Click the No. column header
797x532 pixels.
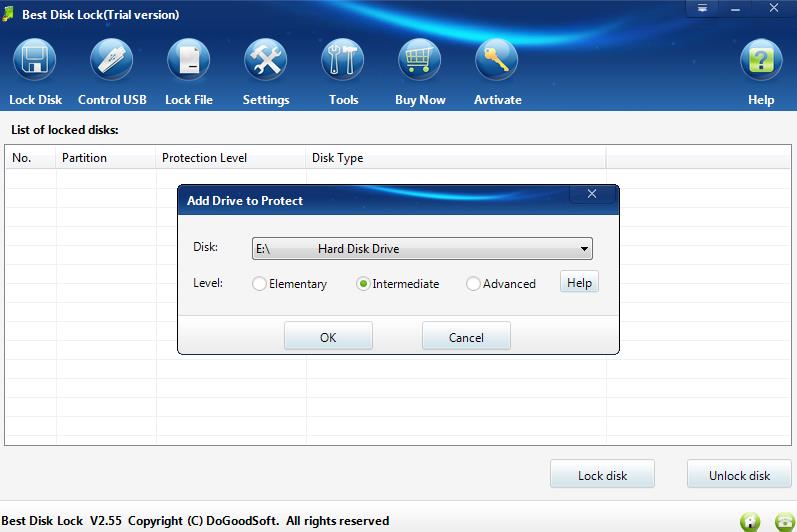tap(30, 158)
